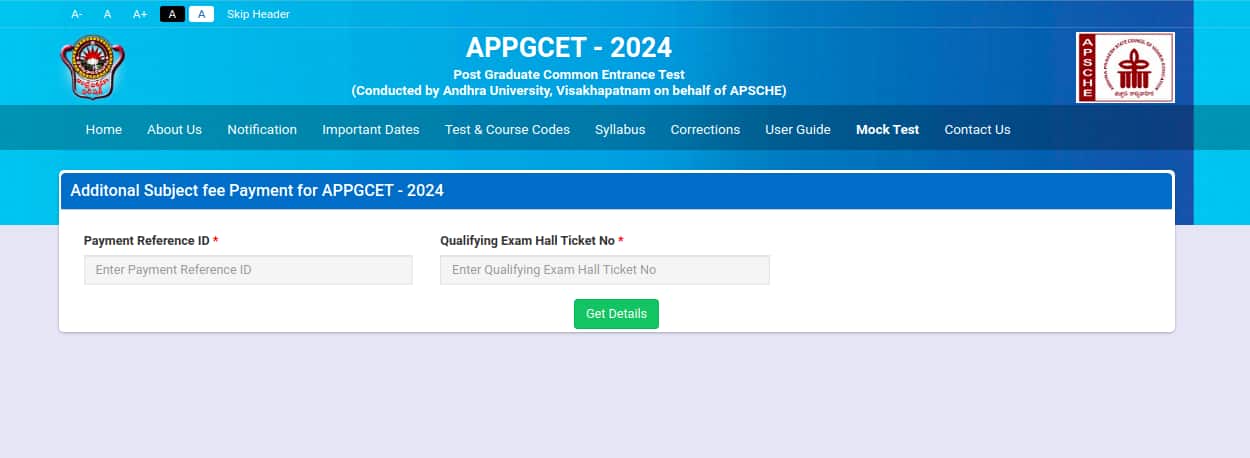Decrease font size with A- control

pos(77,14)
